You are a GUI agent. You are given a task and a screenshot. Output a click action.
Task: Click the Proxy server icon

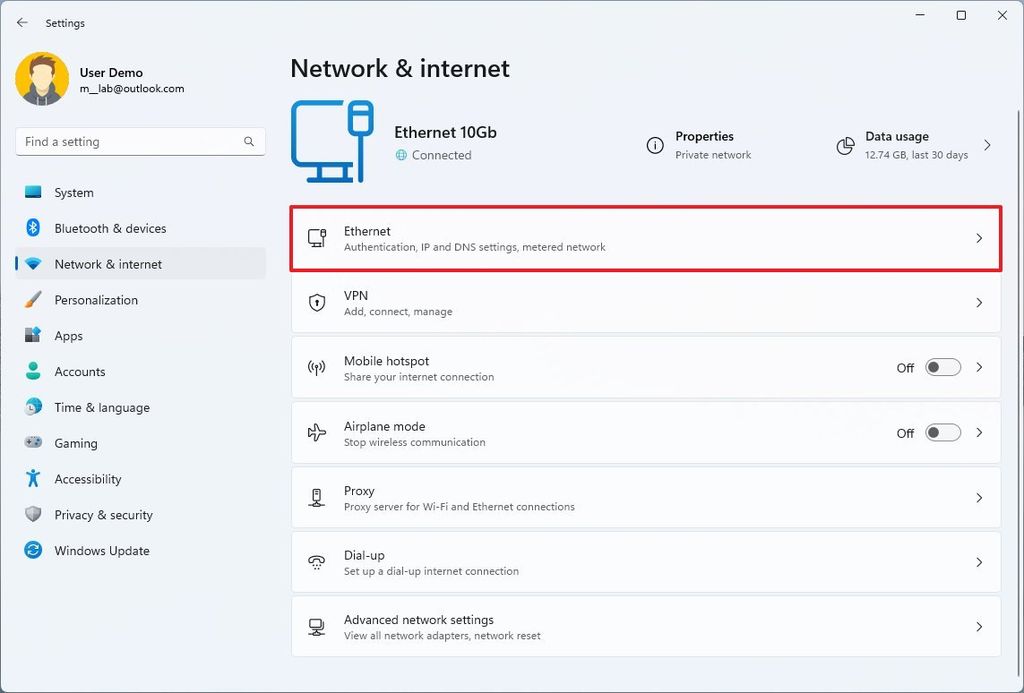click(316, 497)
